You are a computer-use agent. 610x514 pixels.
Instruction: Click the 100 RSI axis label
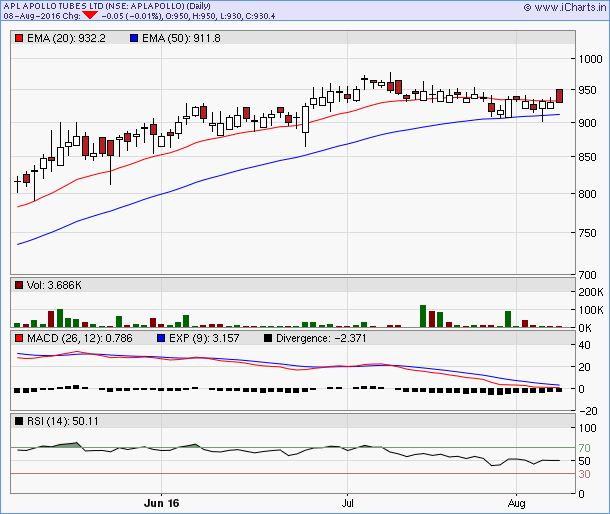(587, 428)
